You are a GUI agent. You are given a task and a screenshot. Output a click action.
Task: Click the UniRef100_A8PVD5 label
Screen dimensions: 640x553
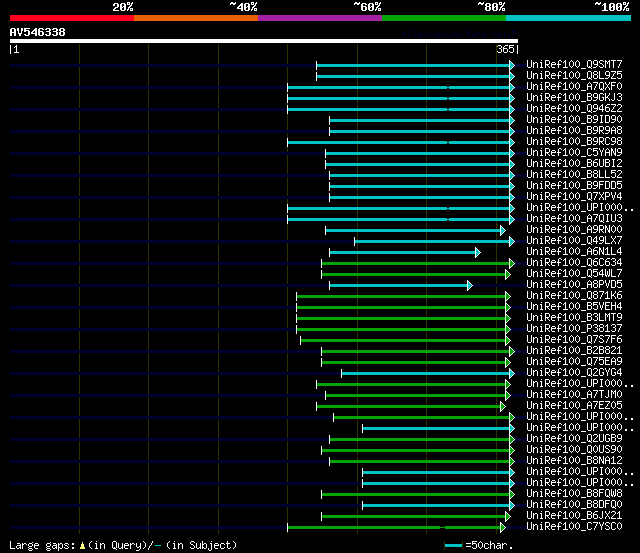point(574,285)
